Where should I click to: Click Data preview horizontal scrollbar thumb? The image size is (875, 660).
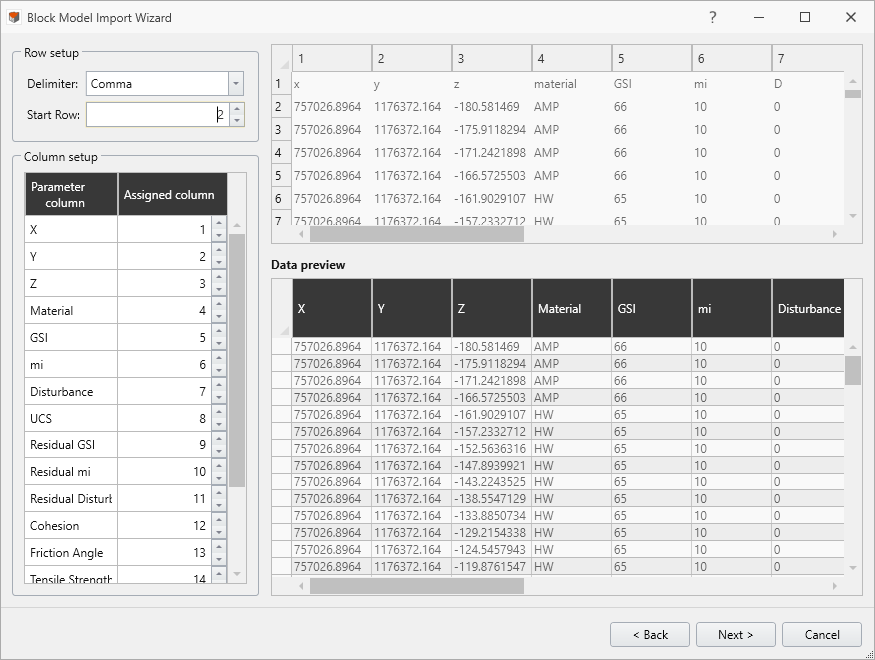tap(417, 586)
